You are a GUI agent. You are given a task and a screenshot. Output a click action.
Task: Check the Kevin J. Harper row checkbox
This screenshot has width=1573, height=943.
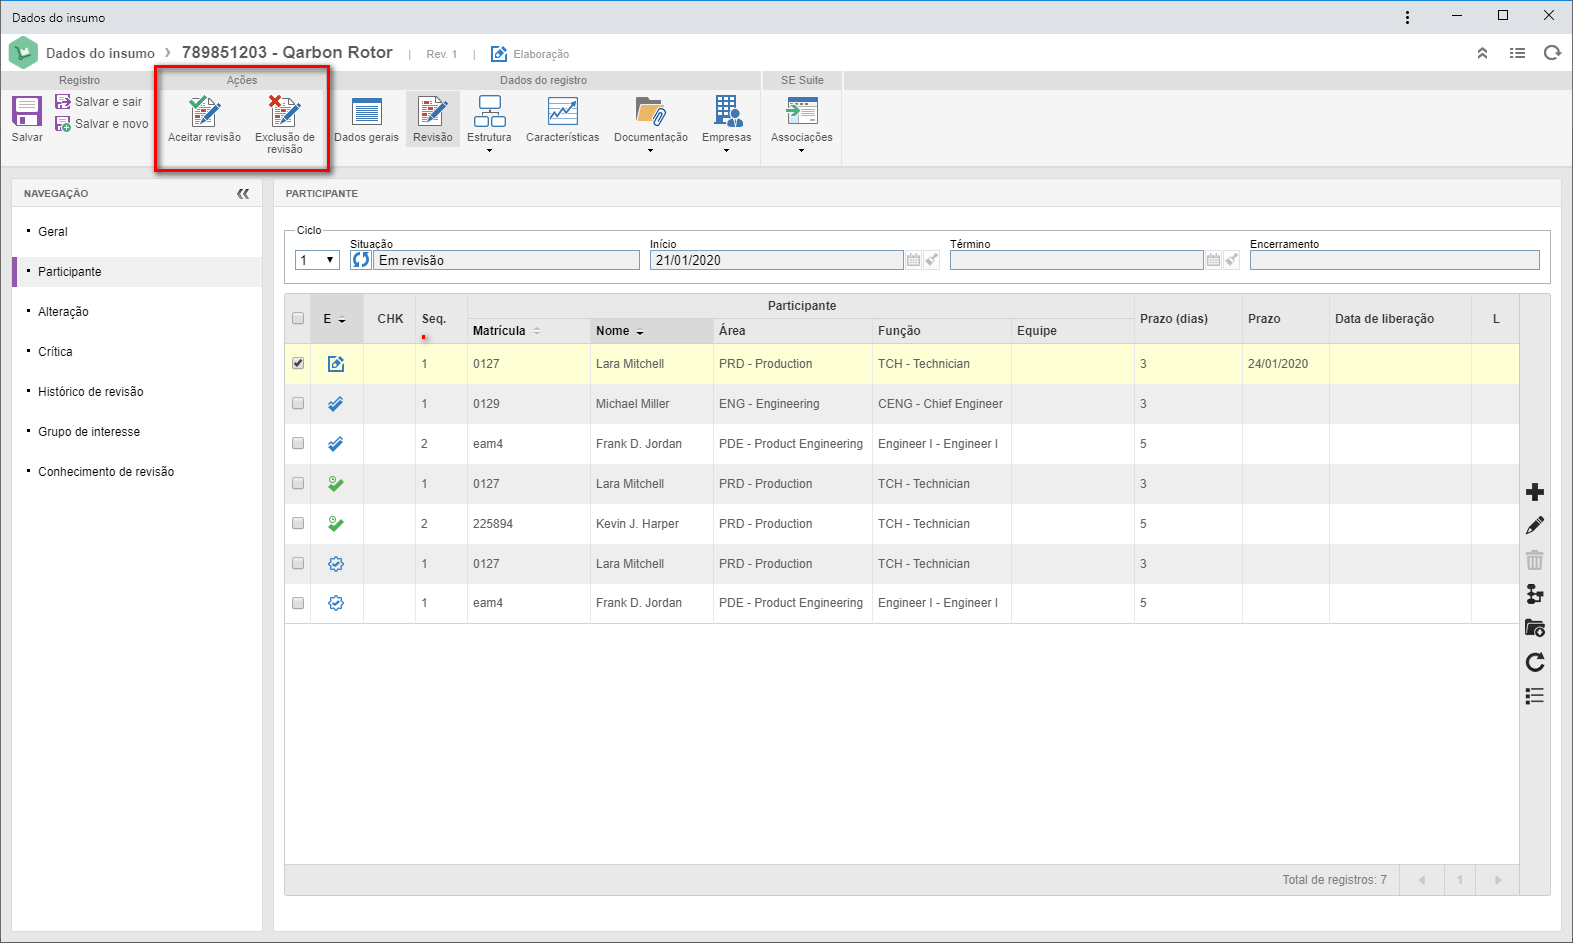click(298, 524)
